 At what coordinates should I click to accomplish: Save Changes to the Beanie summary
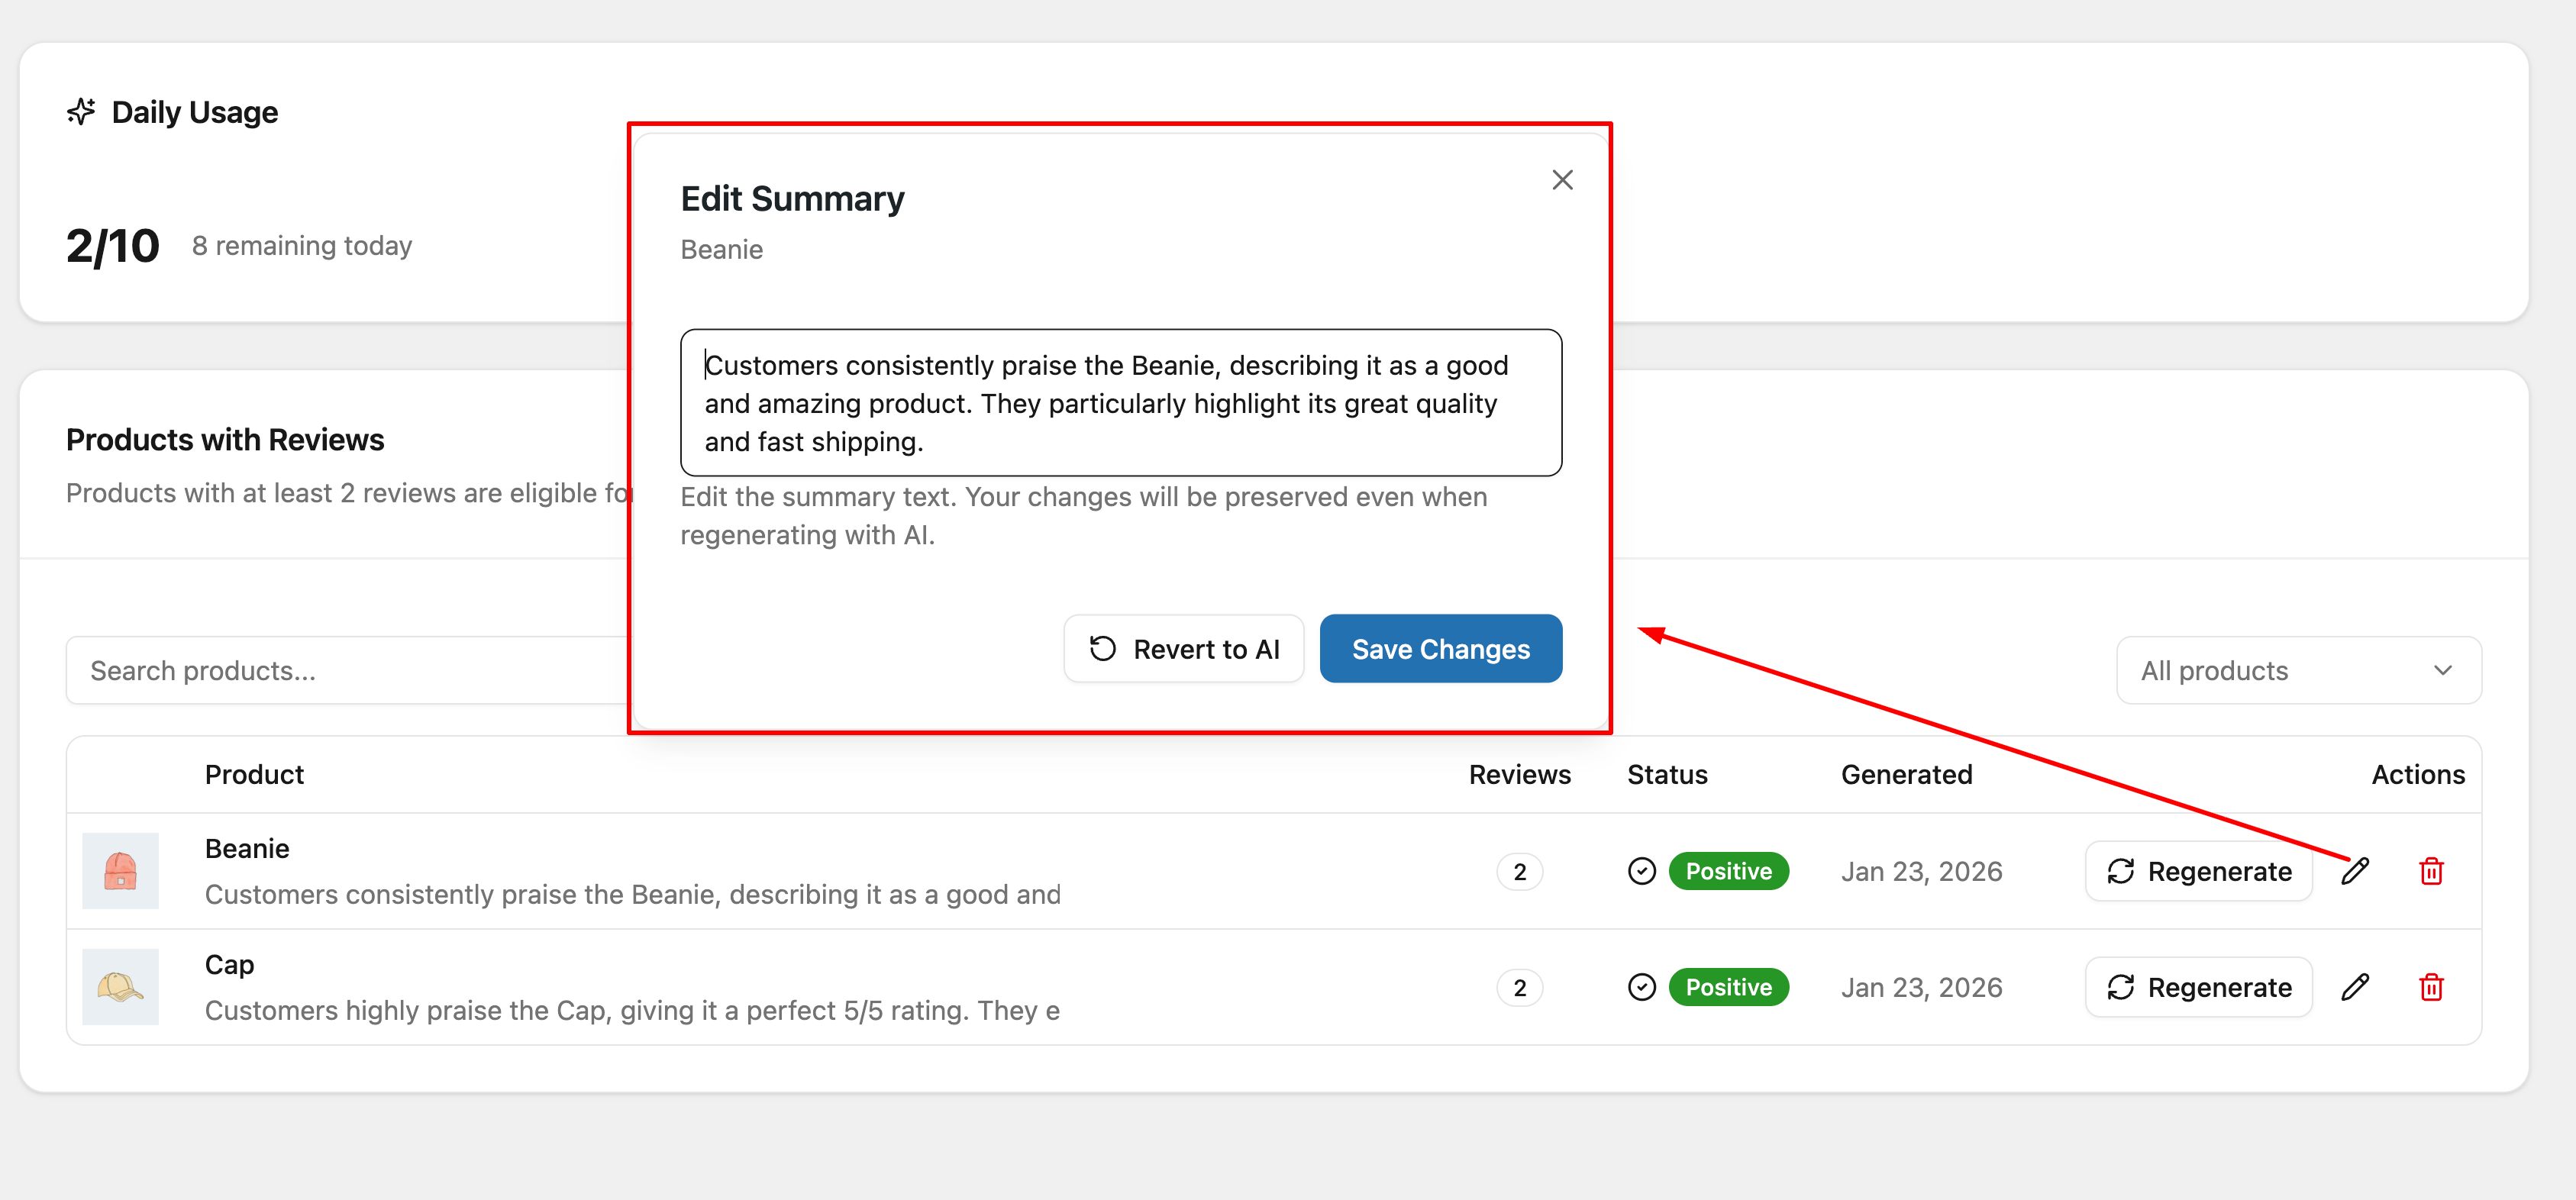point(1440,649)
